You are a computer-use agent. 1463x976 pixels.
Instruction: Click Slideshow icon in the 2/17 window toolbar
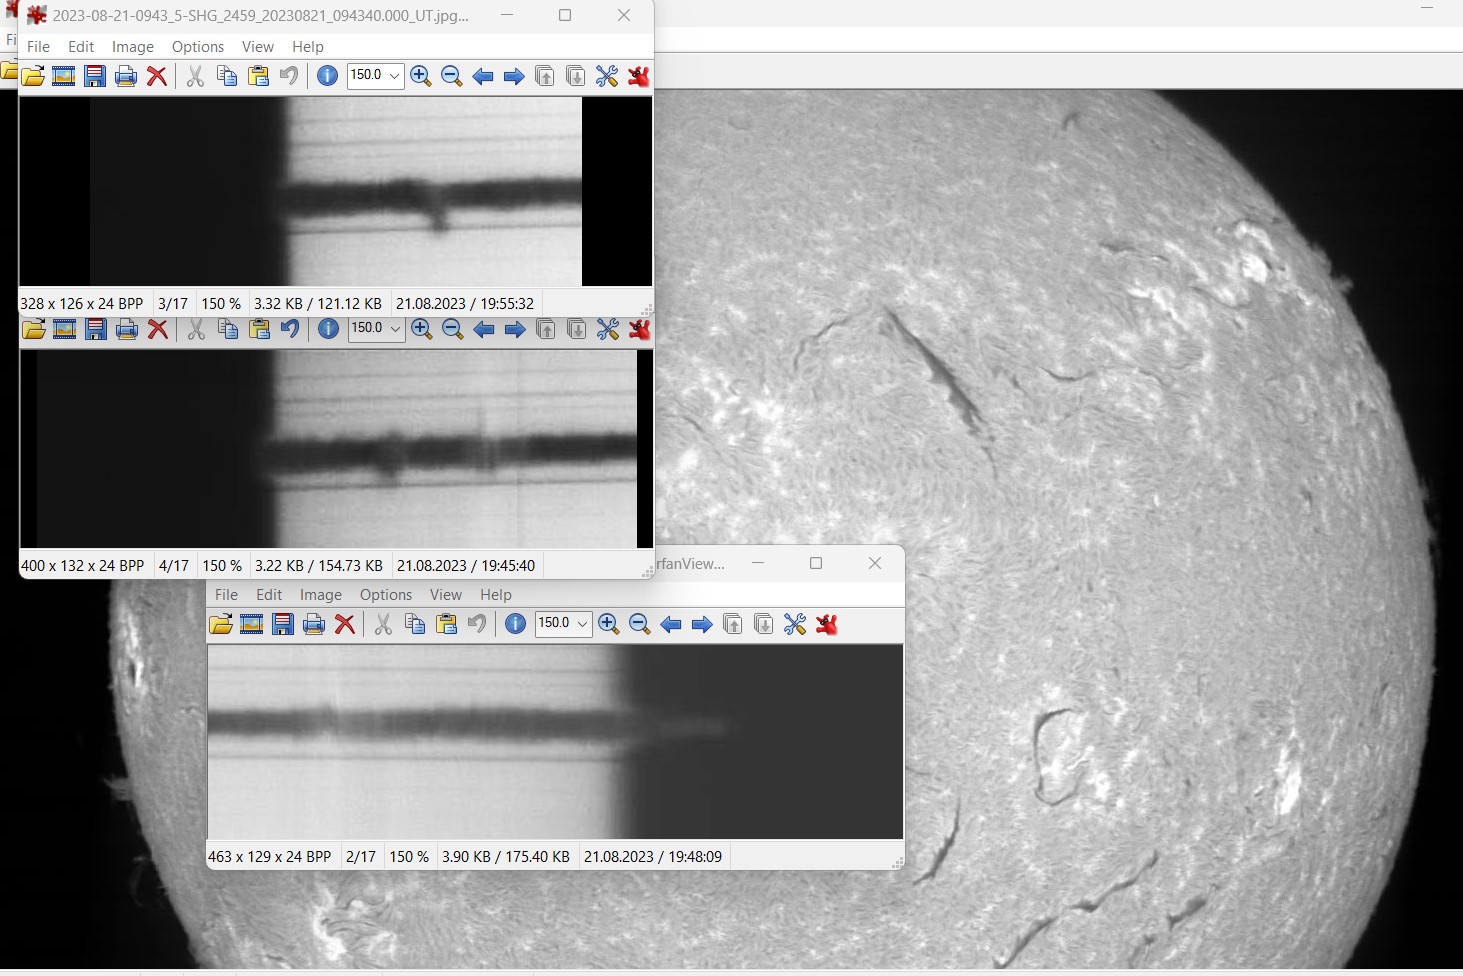(x=251, y=625)
